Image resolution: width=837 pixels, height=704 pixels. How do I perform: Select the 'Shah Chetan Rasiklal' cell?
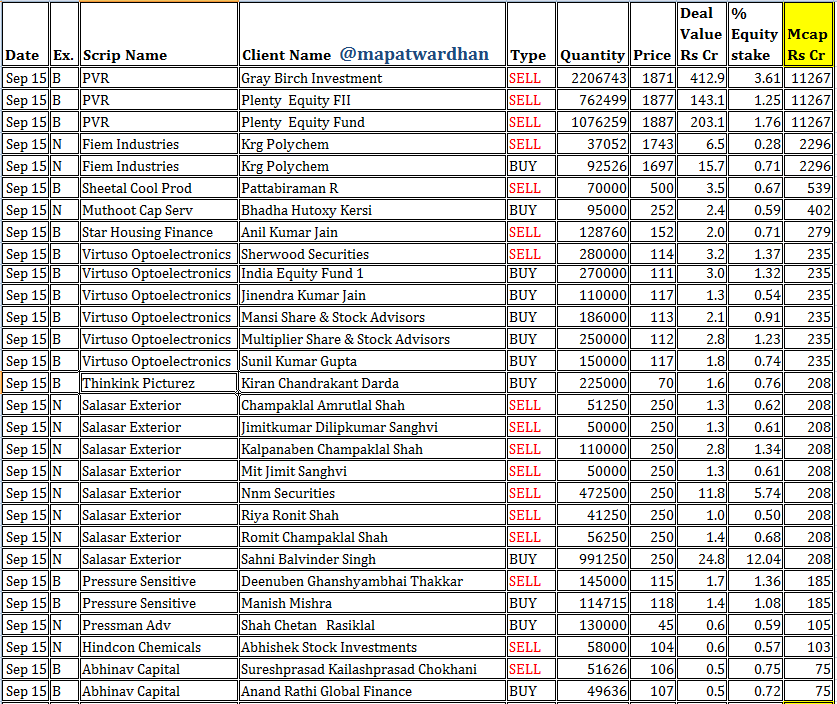[x=373, y=624]
